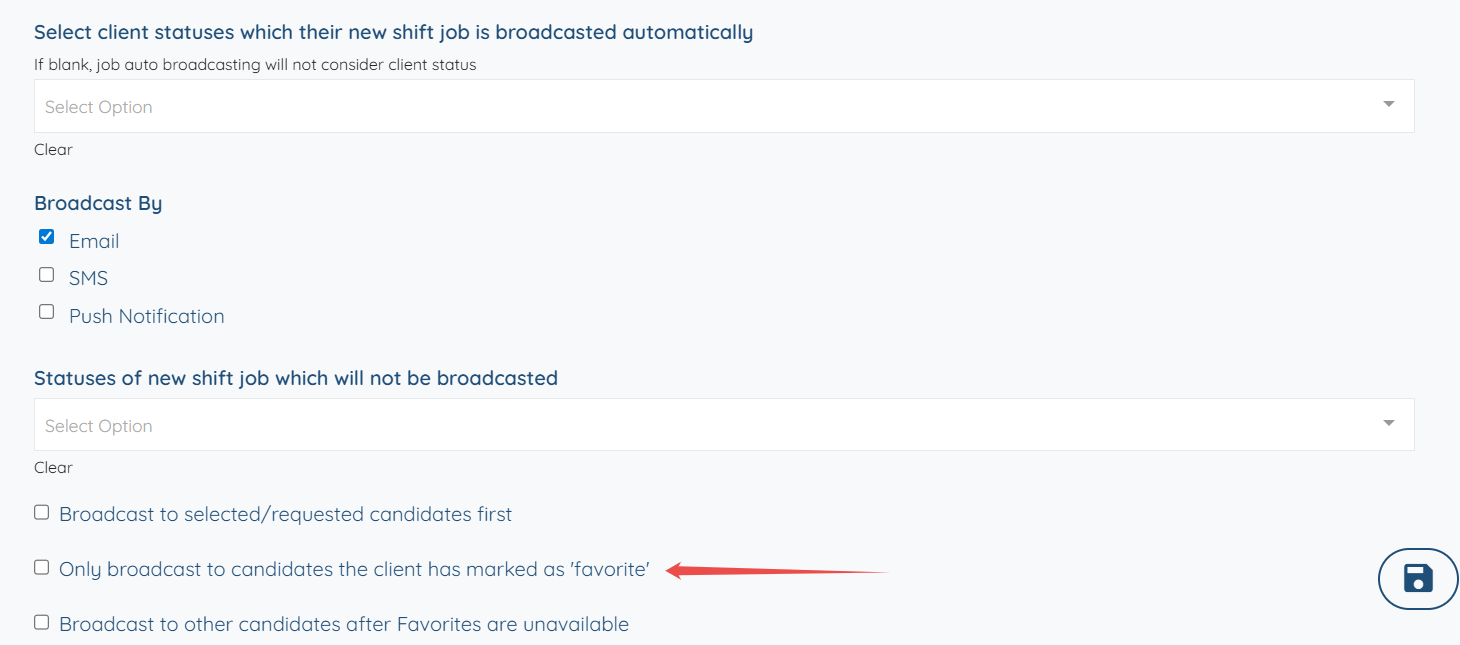Viewport: 1460px width, 645px height.
Task: Click the floppy disk save icon
Action: coord(1418,578)
